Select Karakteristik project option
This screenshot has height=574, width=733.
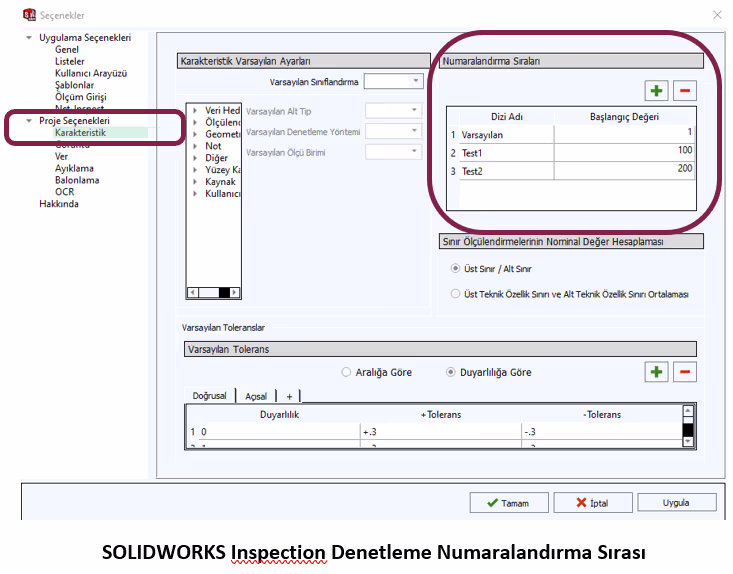80,133
